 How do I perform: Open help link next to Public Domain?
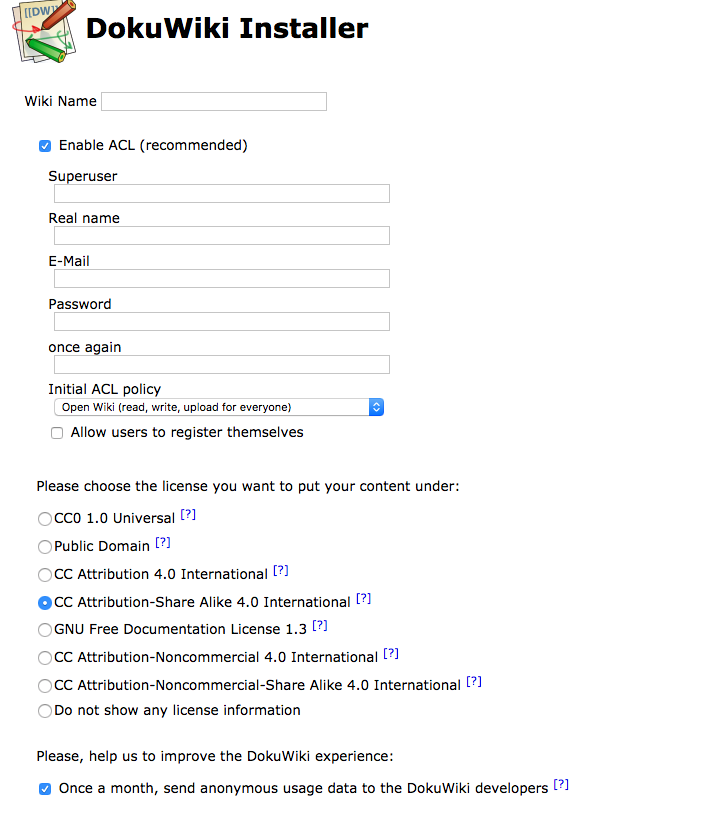163,542
